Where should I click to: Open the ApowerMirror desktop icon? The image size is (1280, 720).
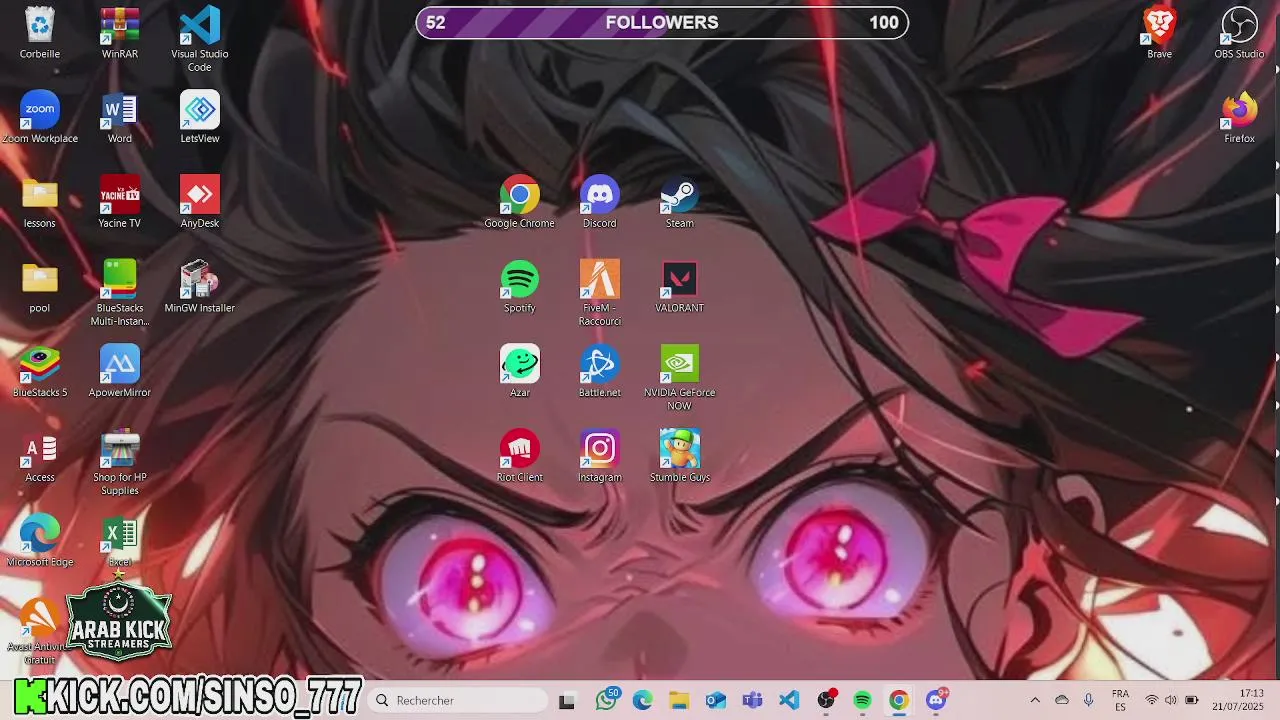(120, 371)
